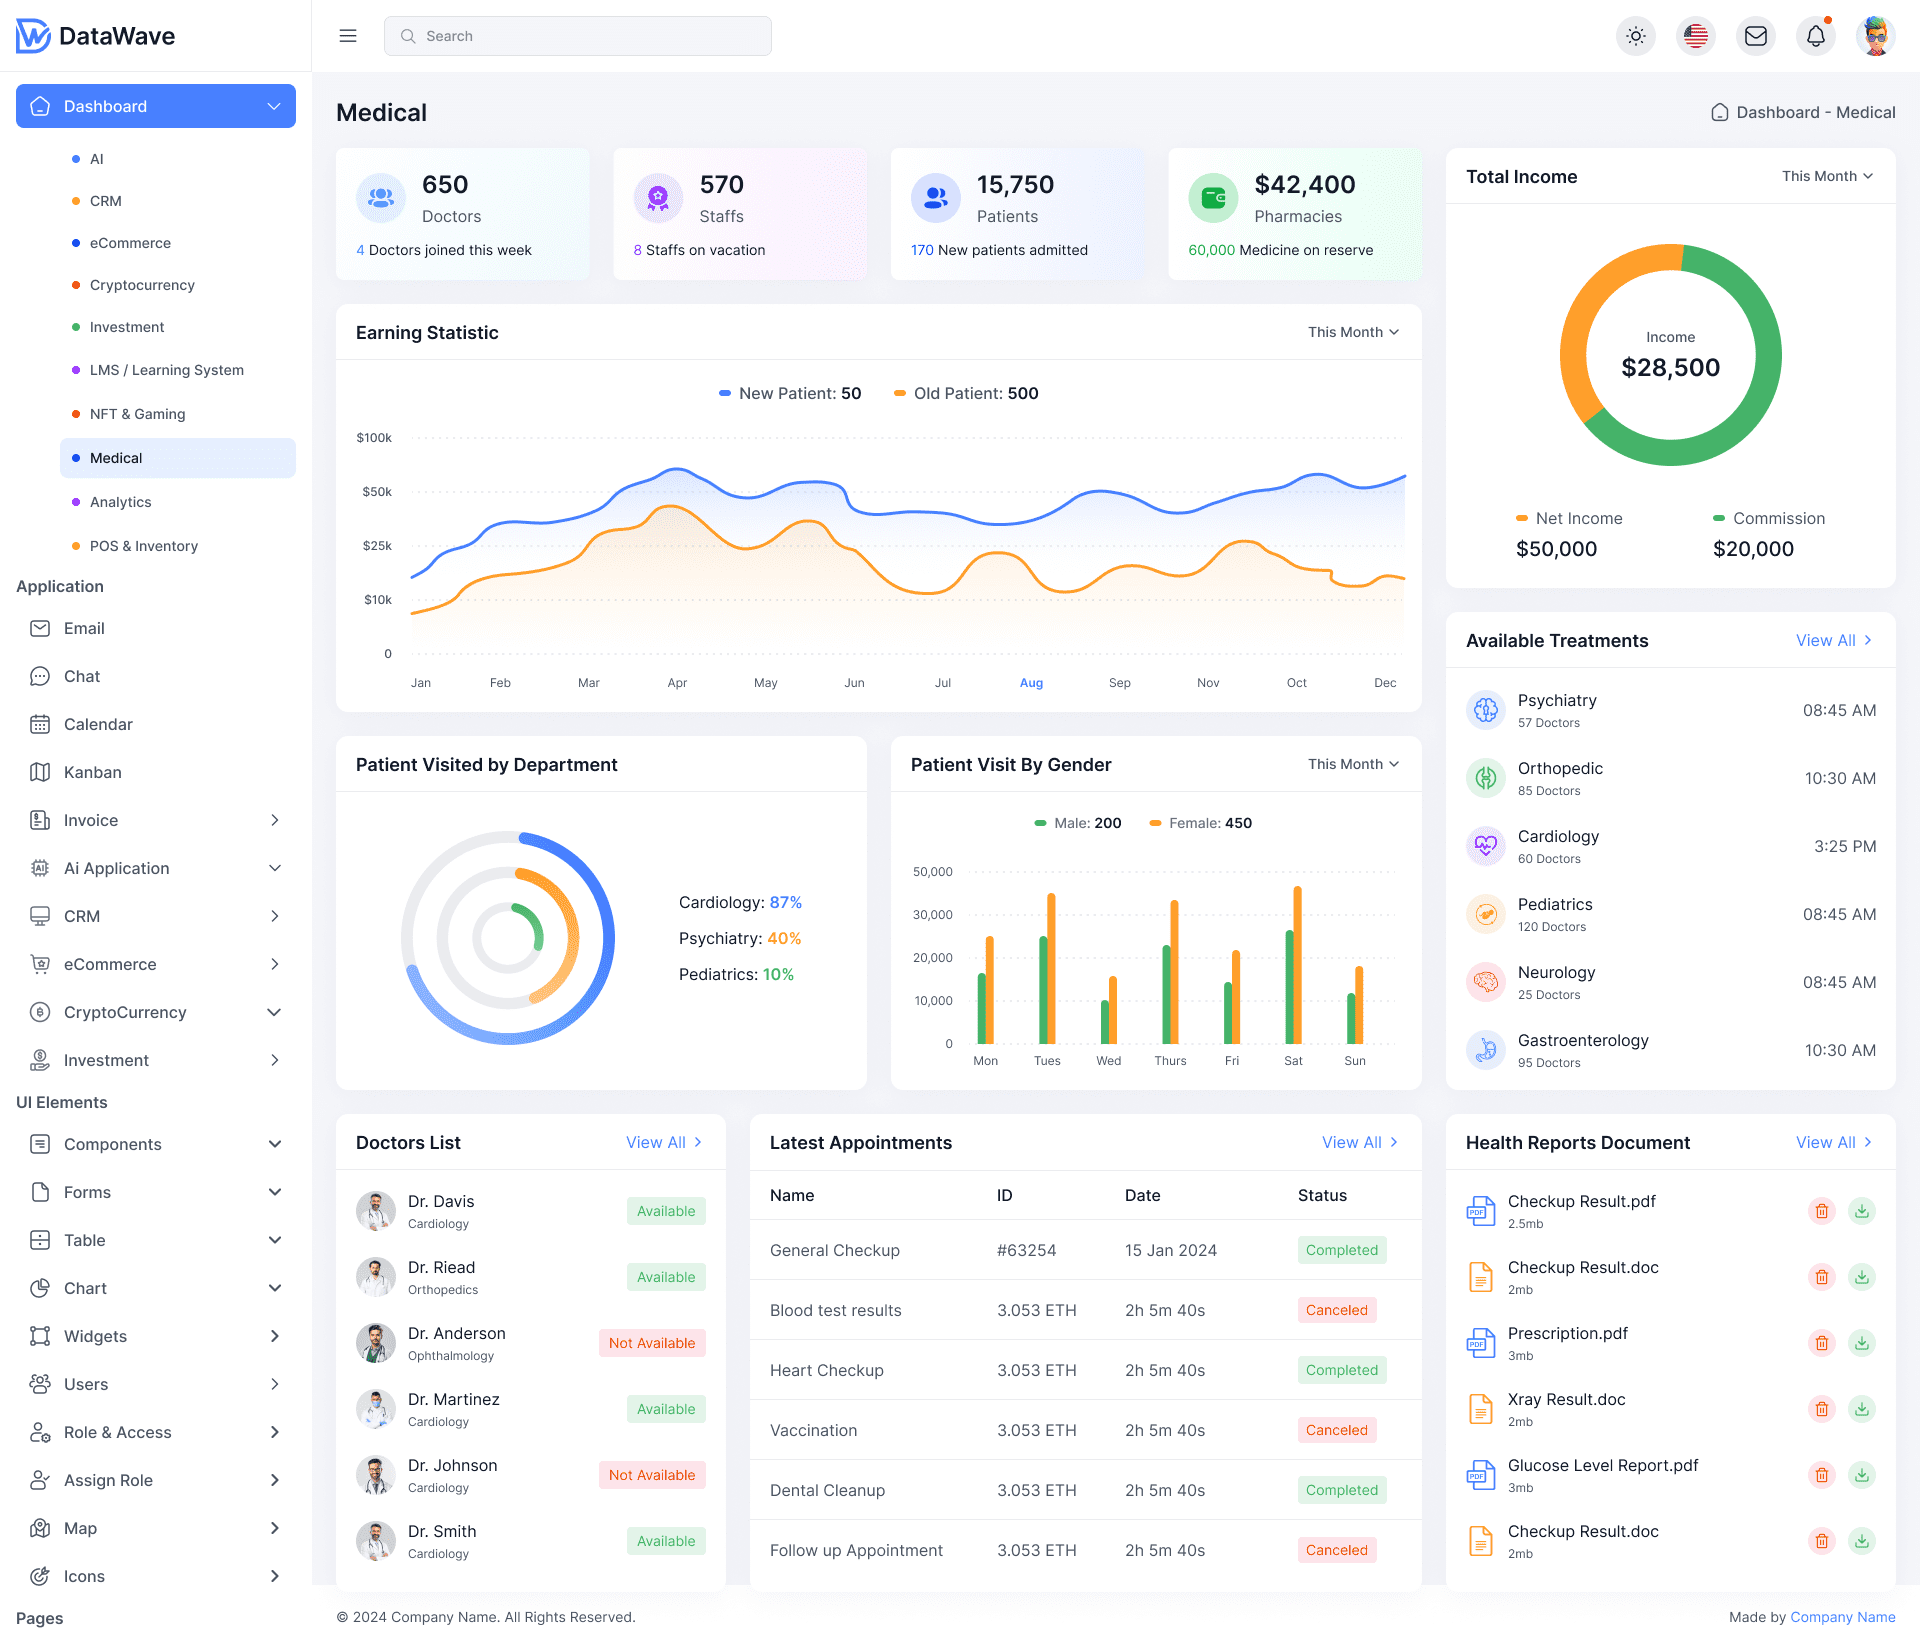This screenshot has height=1649, width=1920.
Task: Open the Kanban board from sidebar
Action: tap(93, 771)
